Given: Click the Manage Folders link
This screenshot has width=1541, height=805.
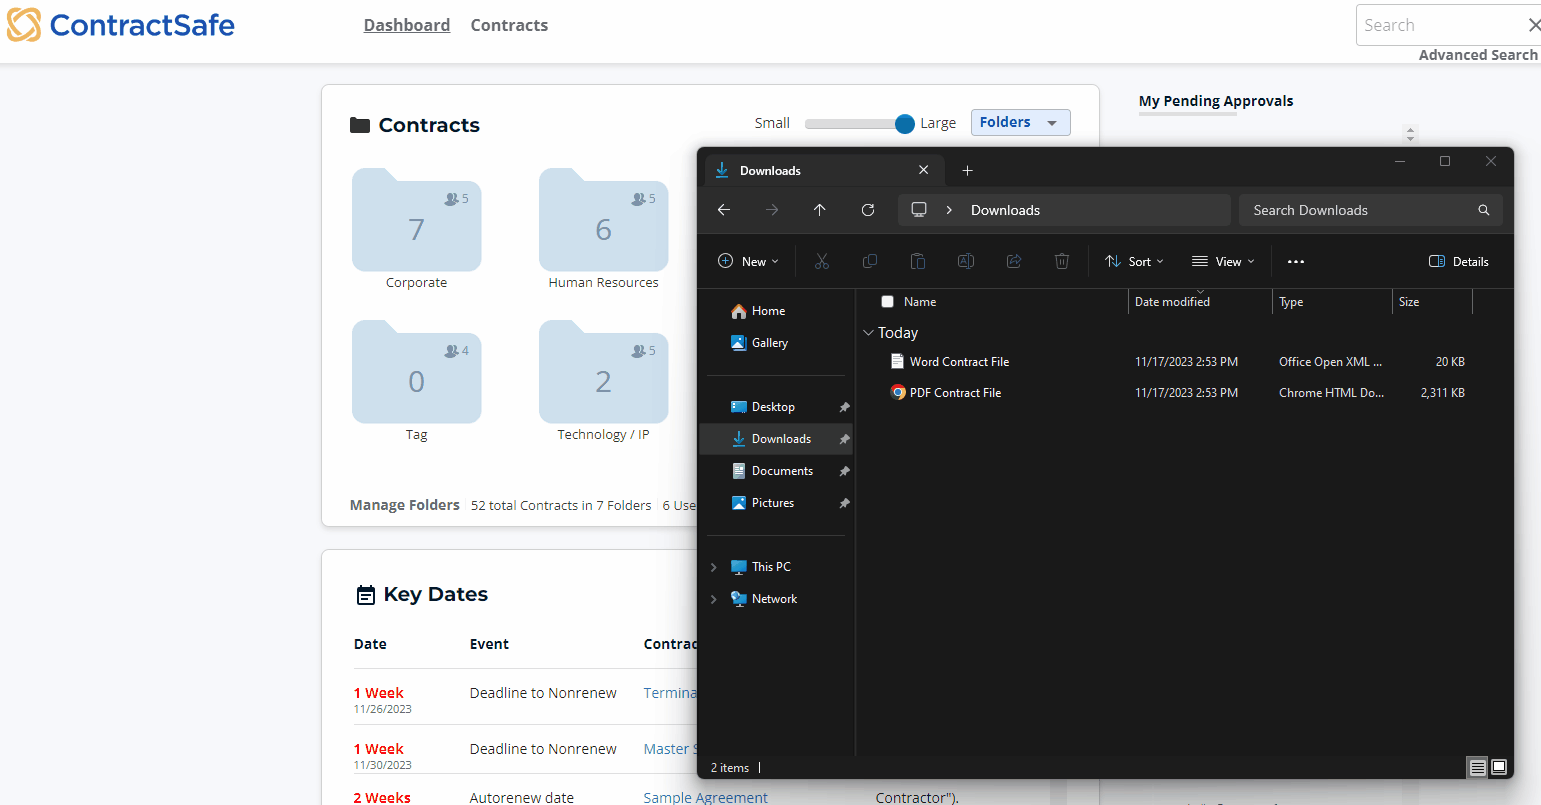Looking at the screenshot, I should [x=404, y=505].
